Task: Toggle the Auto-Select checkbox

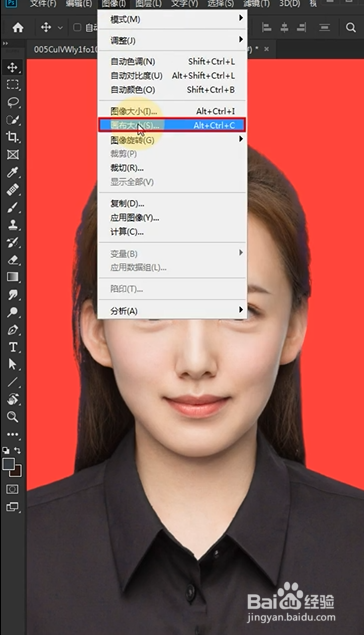Action: click(77, 28)
